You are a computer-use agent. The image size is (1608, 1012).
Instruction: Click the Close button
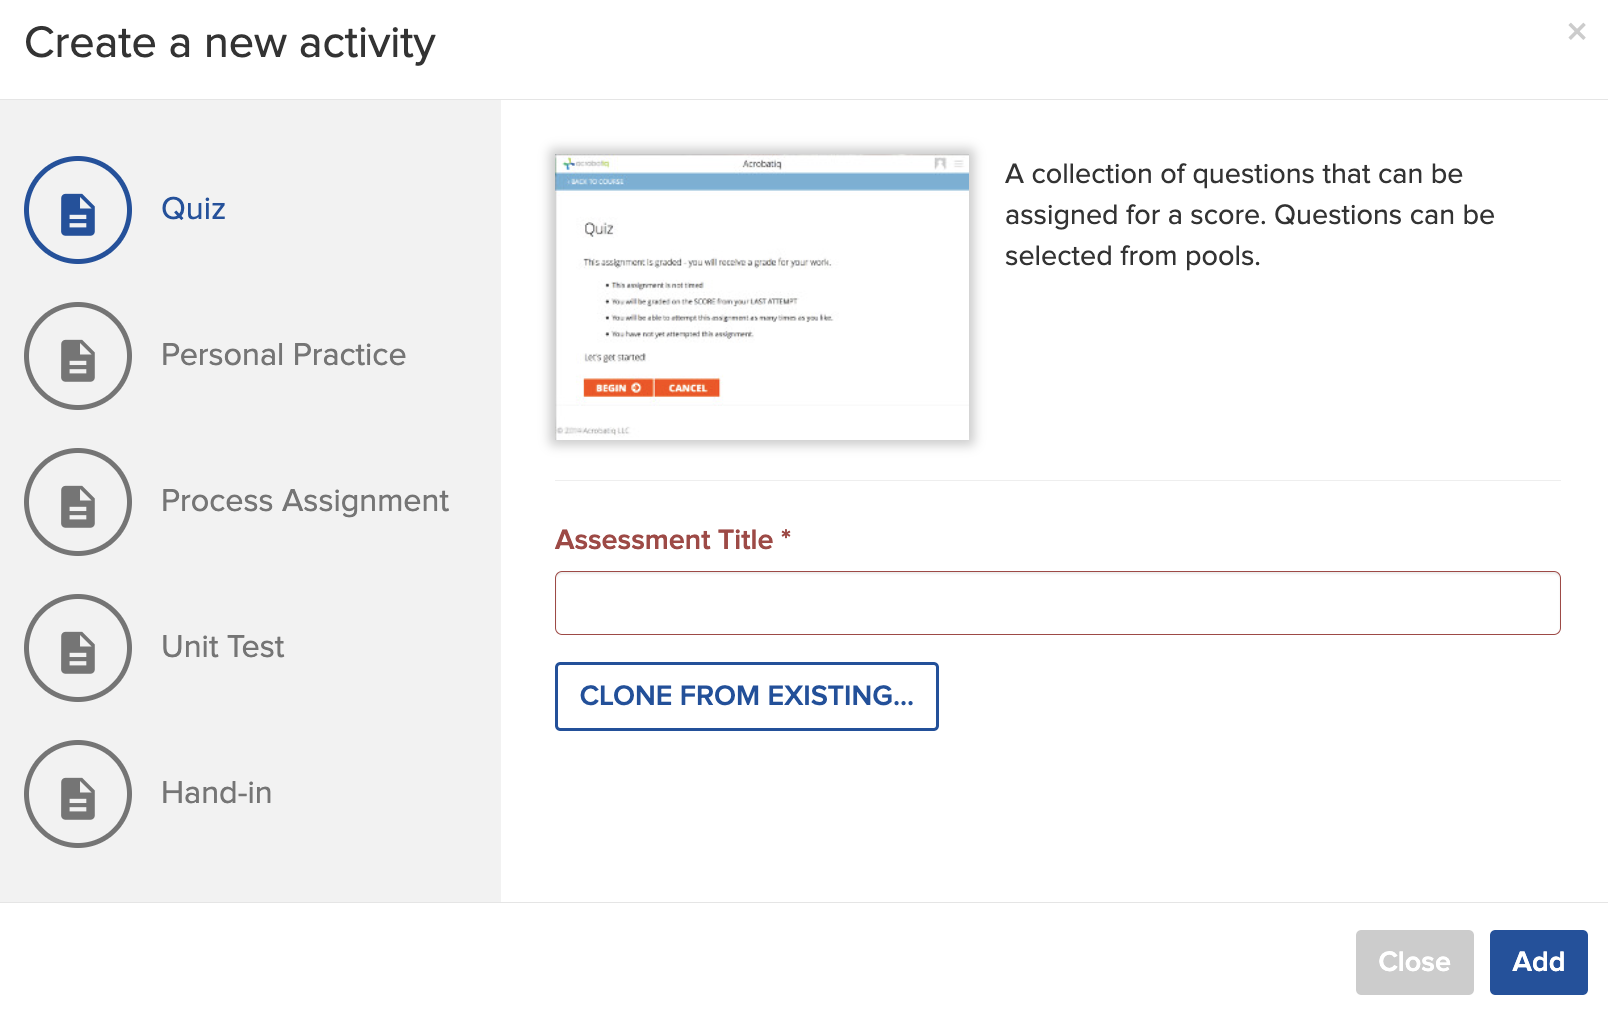tap(1414, 962)
